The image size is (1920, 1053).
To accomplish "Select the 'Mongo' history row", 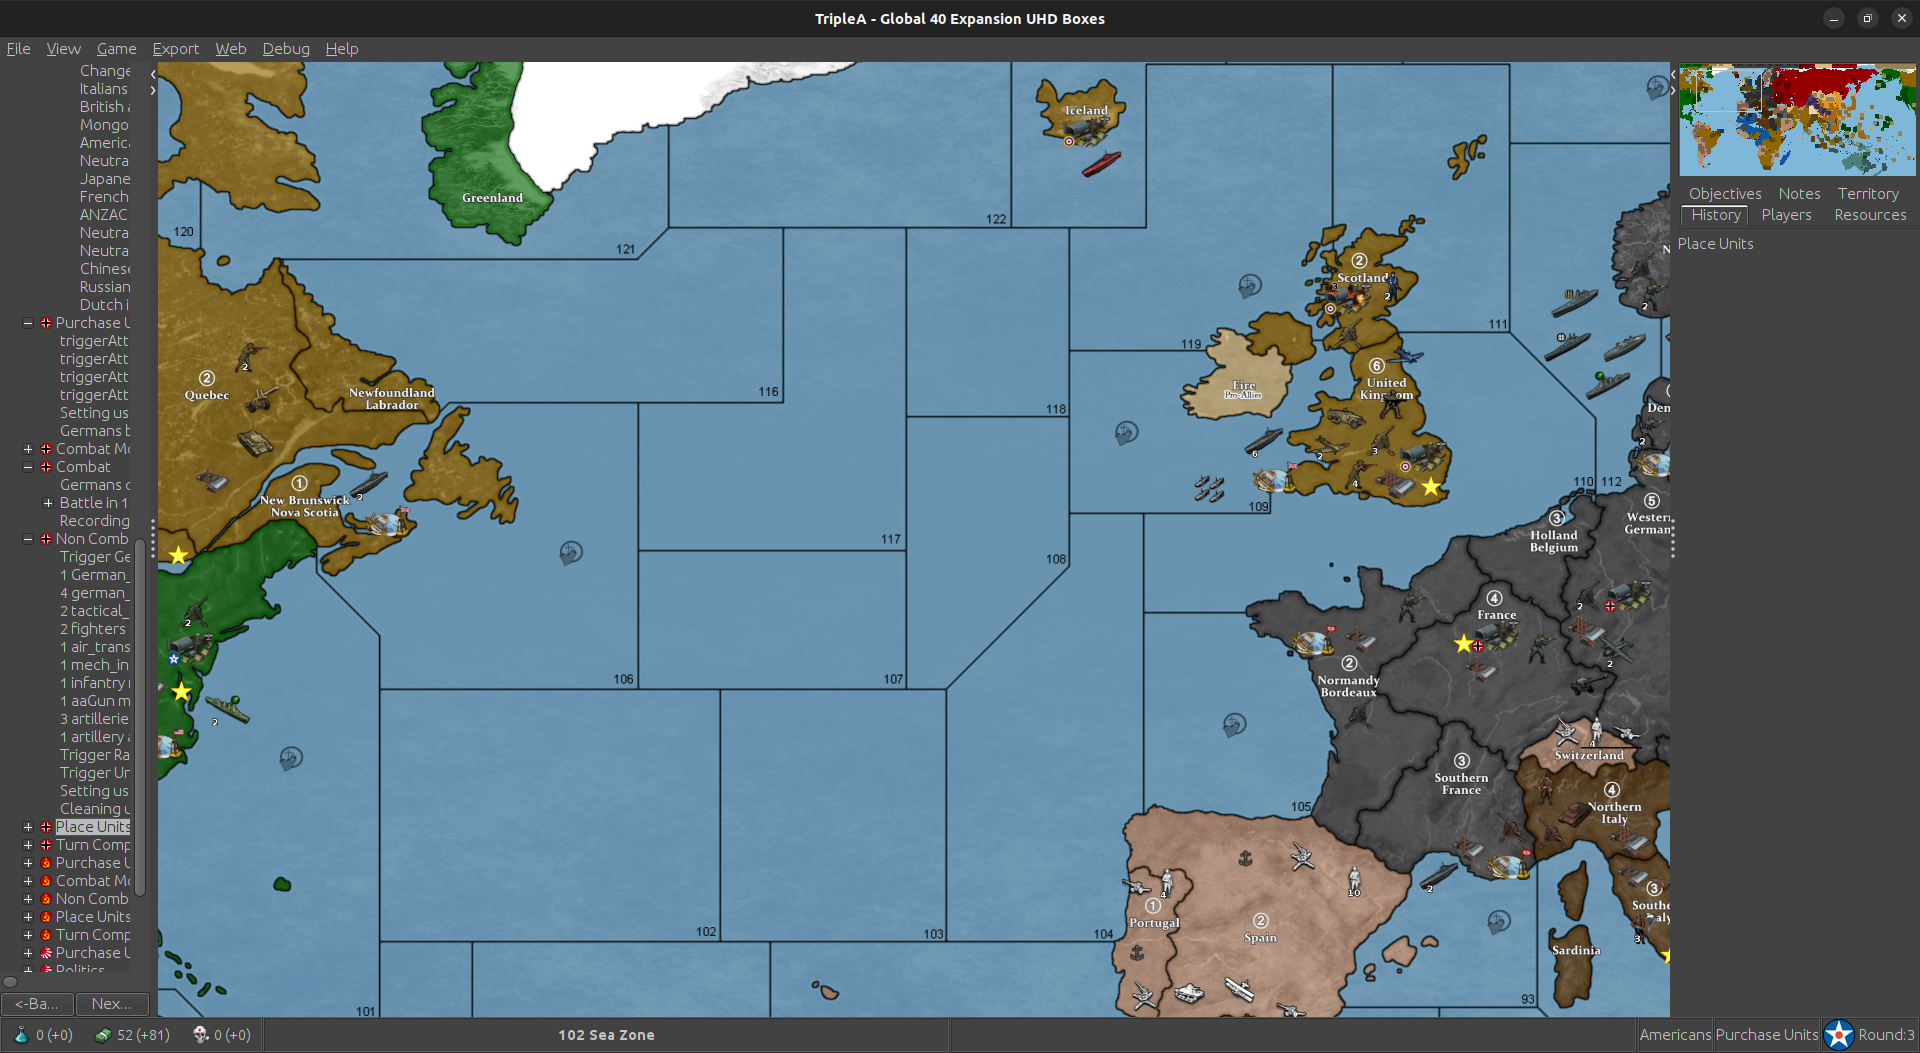I will [104, 125].
